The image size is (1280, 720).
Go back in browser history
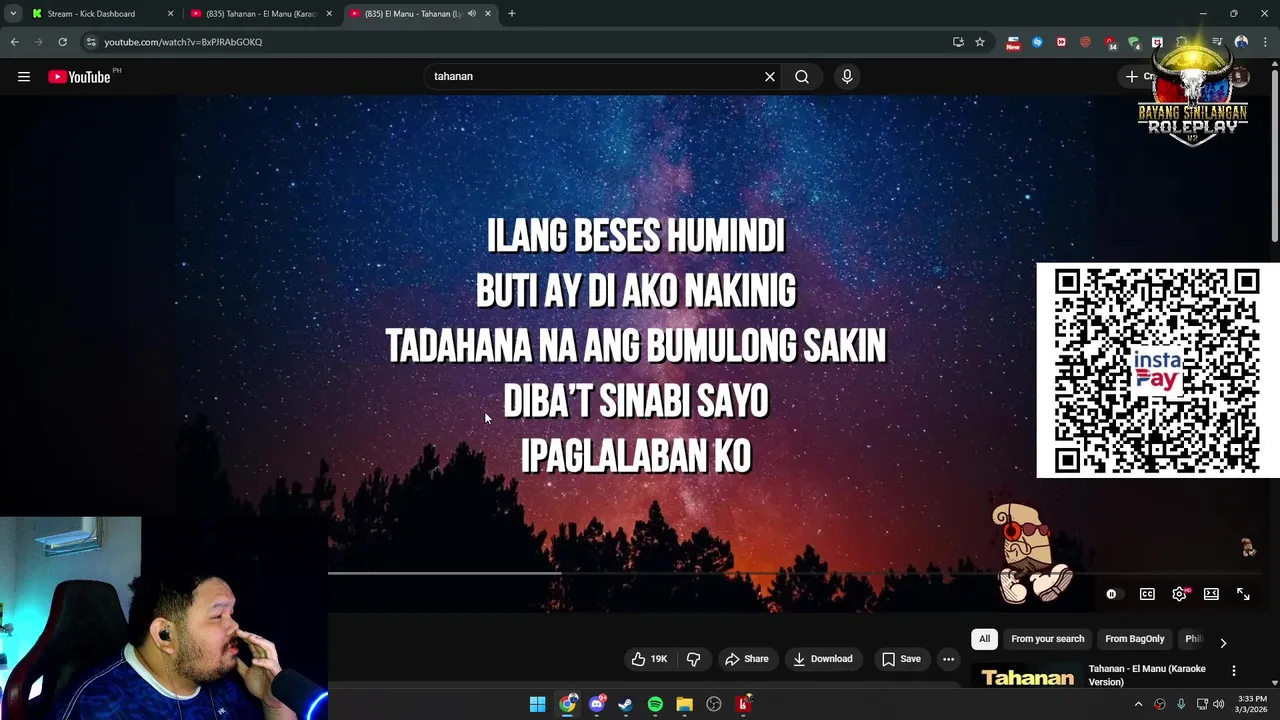pyautogui.click(x=14, y=42)
